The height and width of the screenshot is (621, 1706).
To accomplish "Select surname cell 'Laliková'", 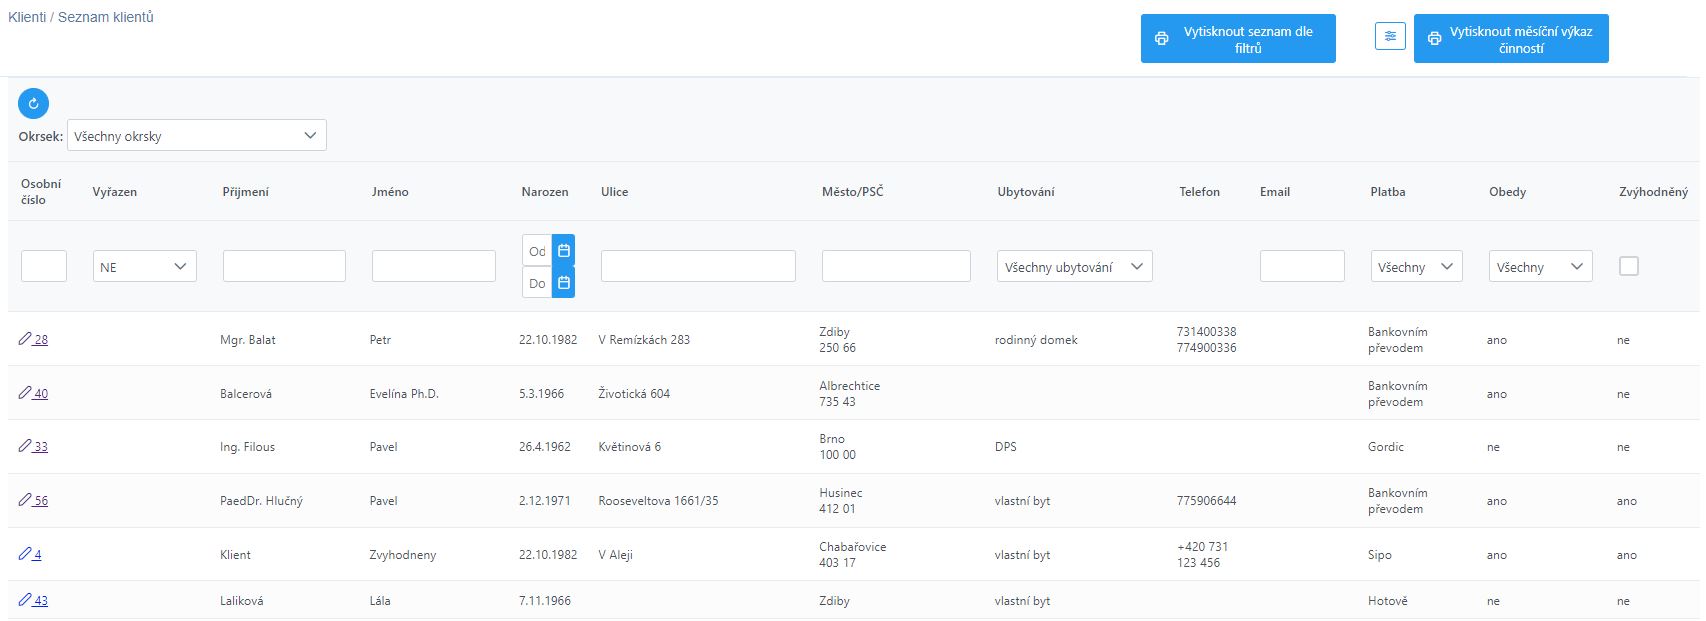I will (x=241, y=601).
